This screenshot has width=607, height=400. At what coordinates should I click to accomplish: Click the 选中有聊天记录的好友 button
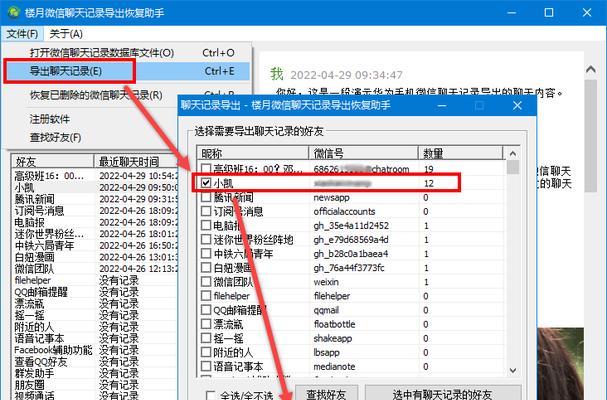point(442,394)
